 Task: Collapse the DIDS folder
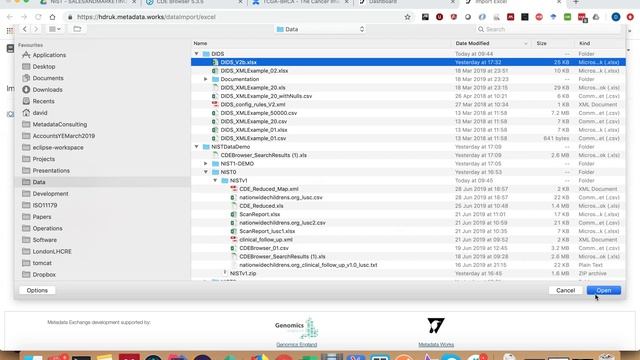coord(197,54)
